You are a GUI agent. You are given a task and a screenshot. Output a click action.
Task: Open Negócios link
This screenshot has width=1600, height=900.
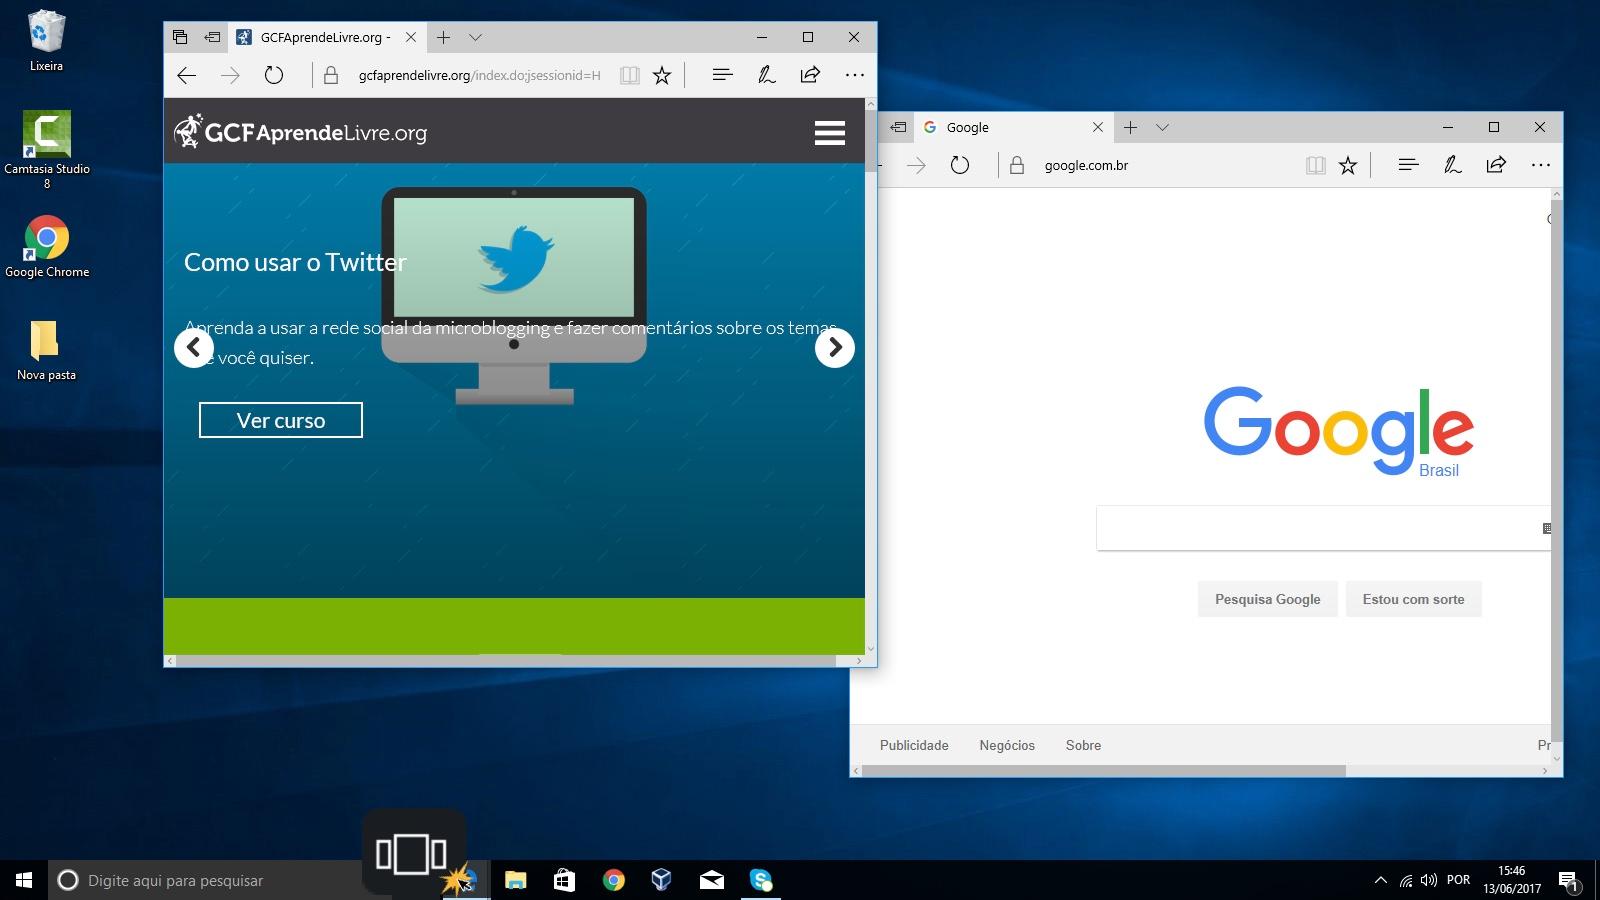point(1007,745)
